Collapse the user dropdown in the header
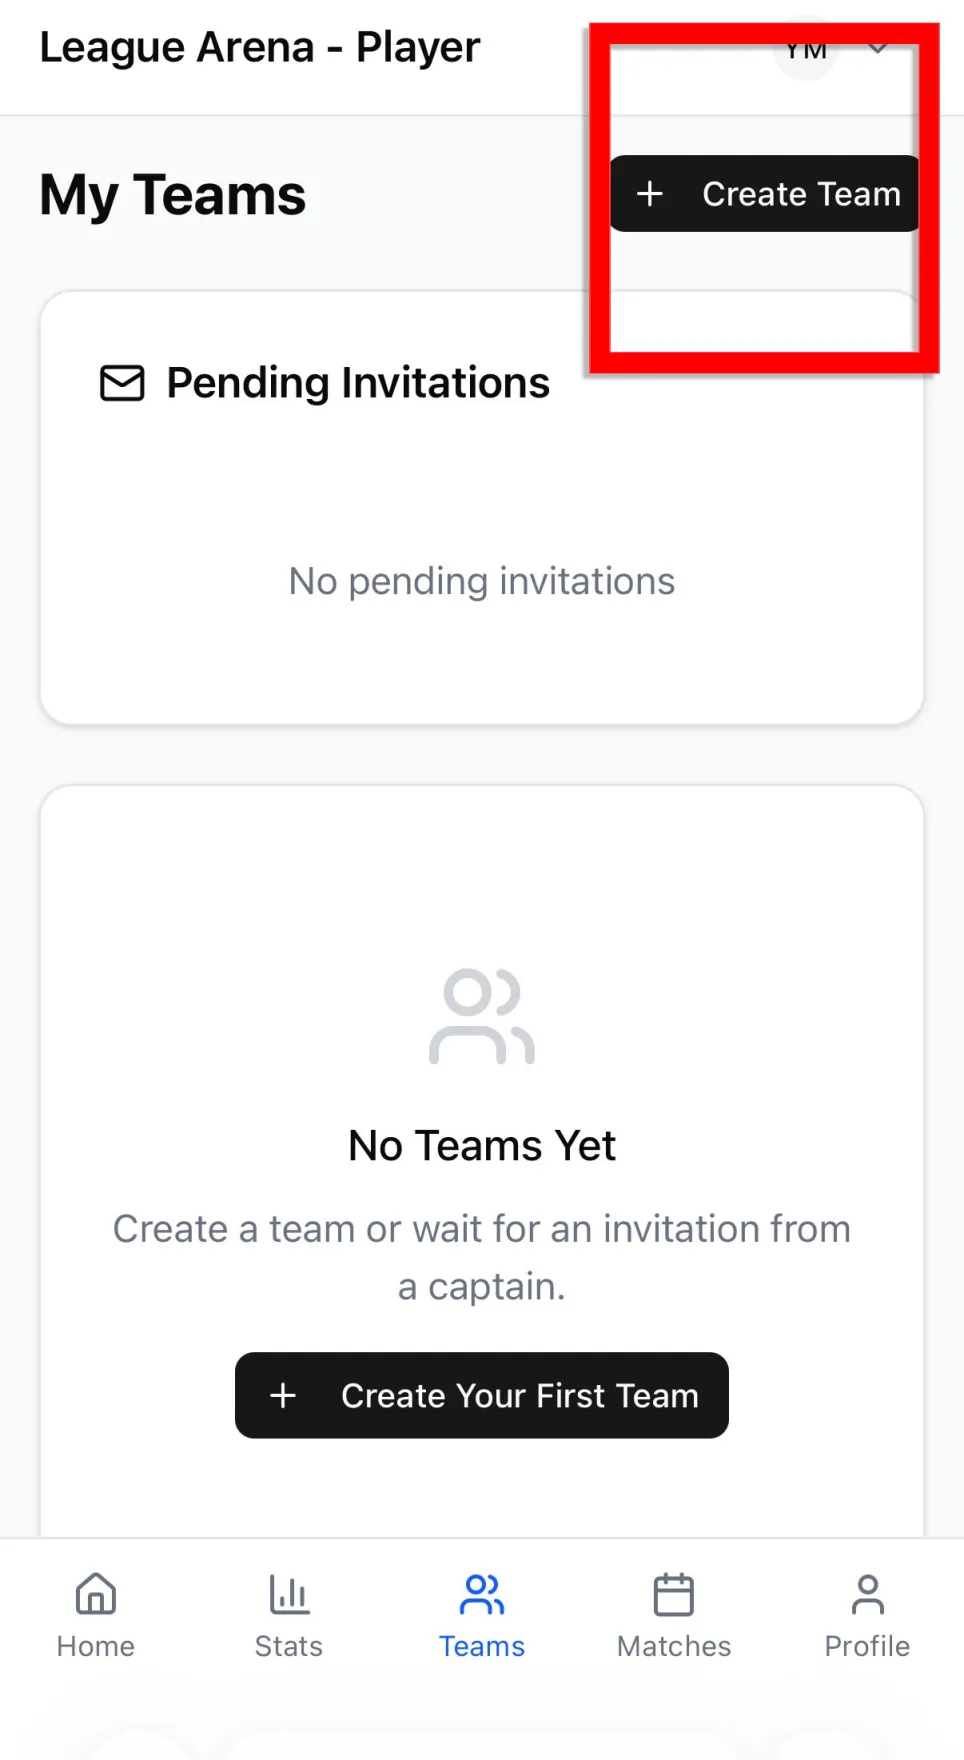 click(877, 47)
